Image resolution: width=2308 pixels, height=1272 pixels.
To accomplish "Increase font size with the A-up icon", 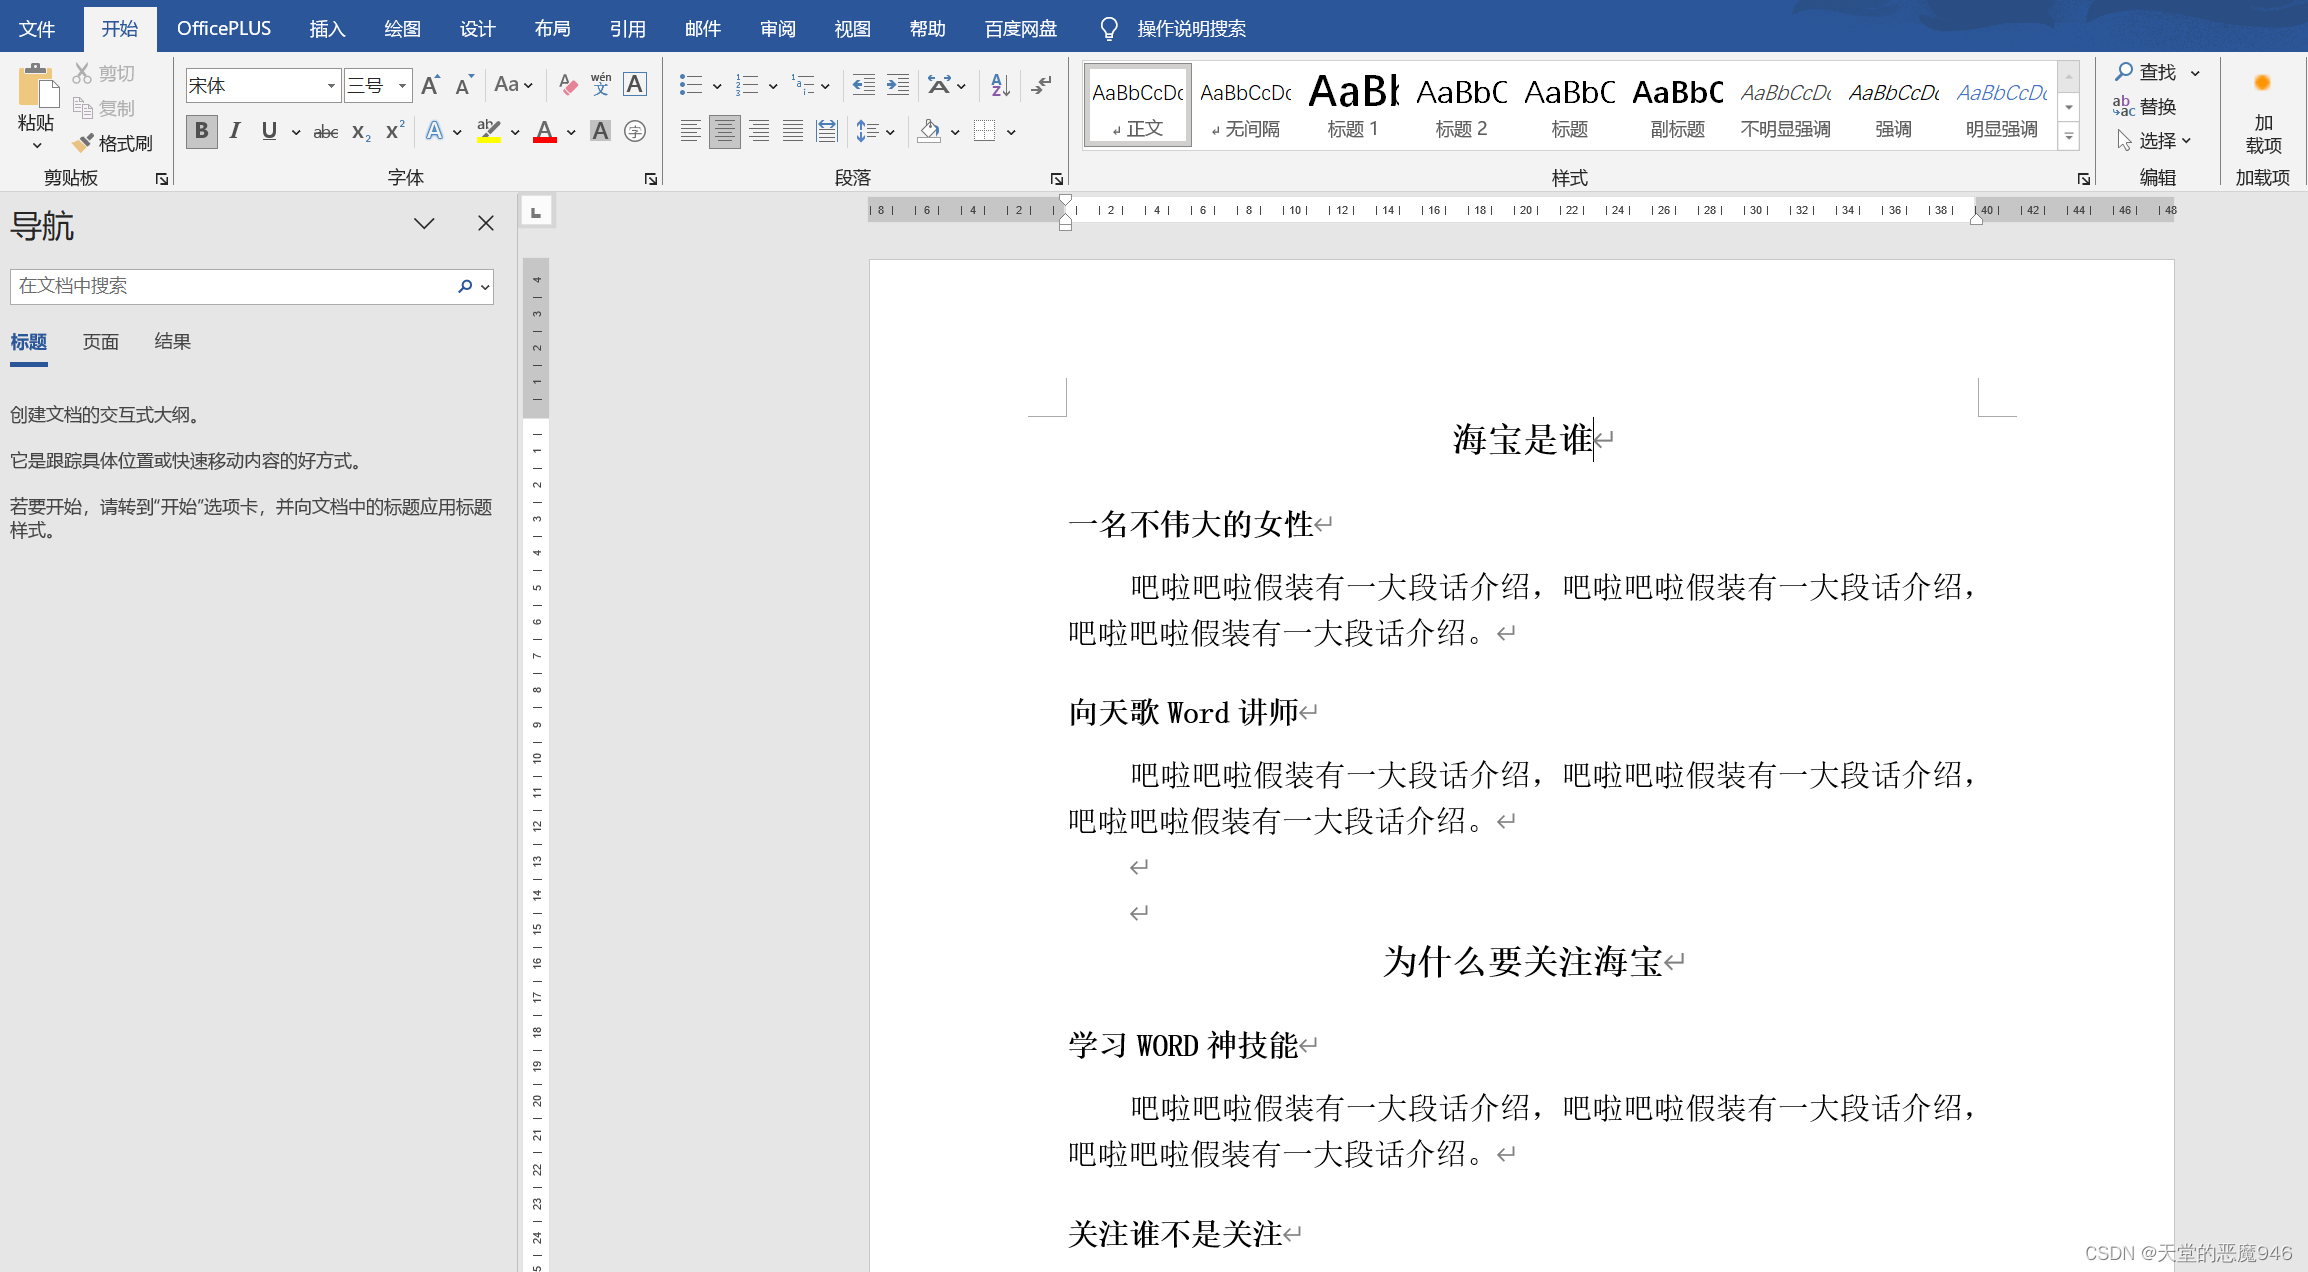I will (430, 85).
